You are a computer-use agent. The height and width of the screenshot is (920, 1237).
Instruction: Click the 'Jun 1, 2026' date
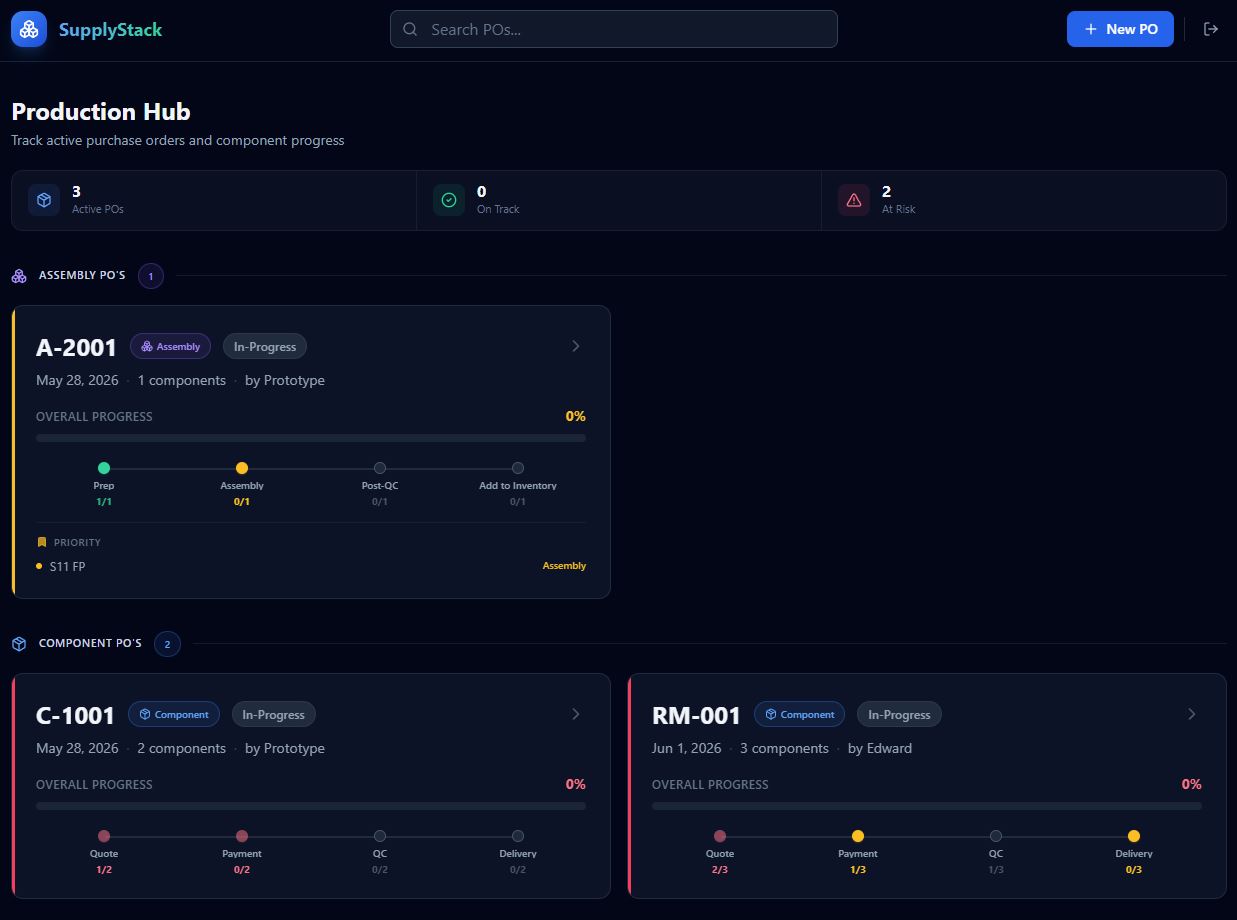pos(686,748)
